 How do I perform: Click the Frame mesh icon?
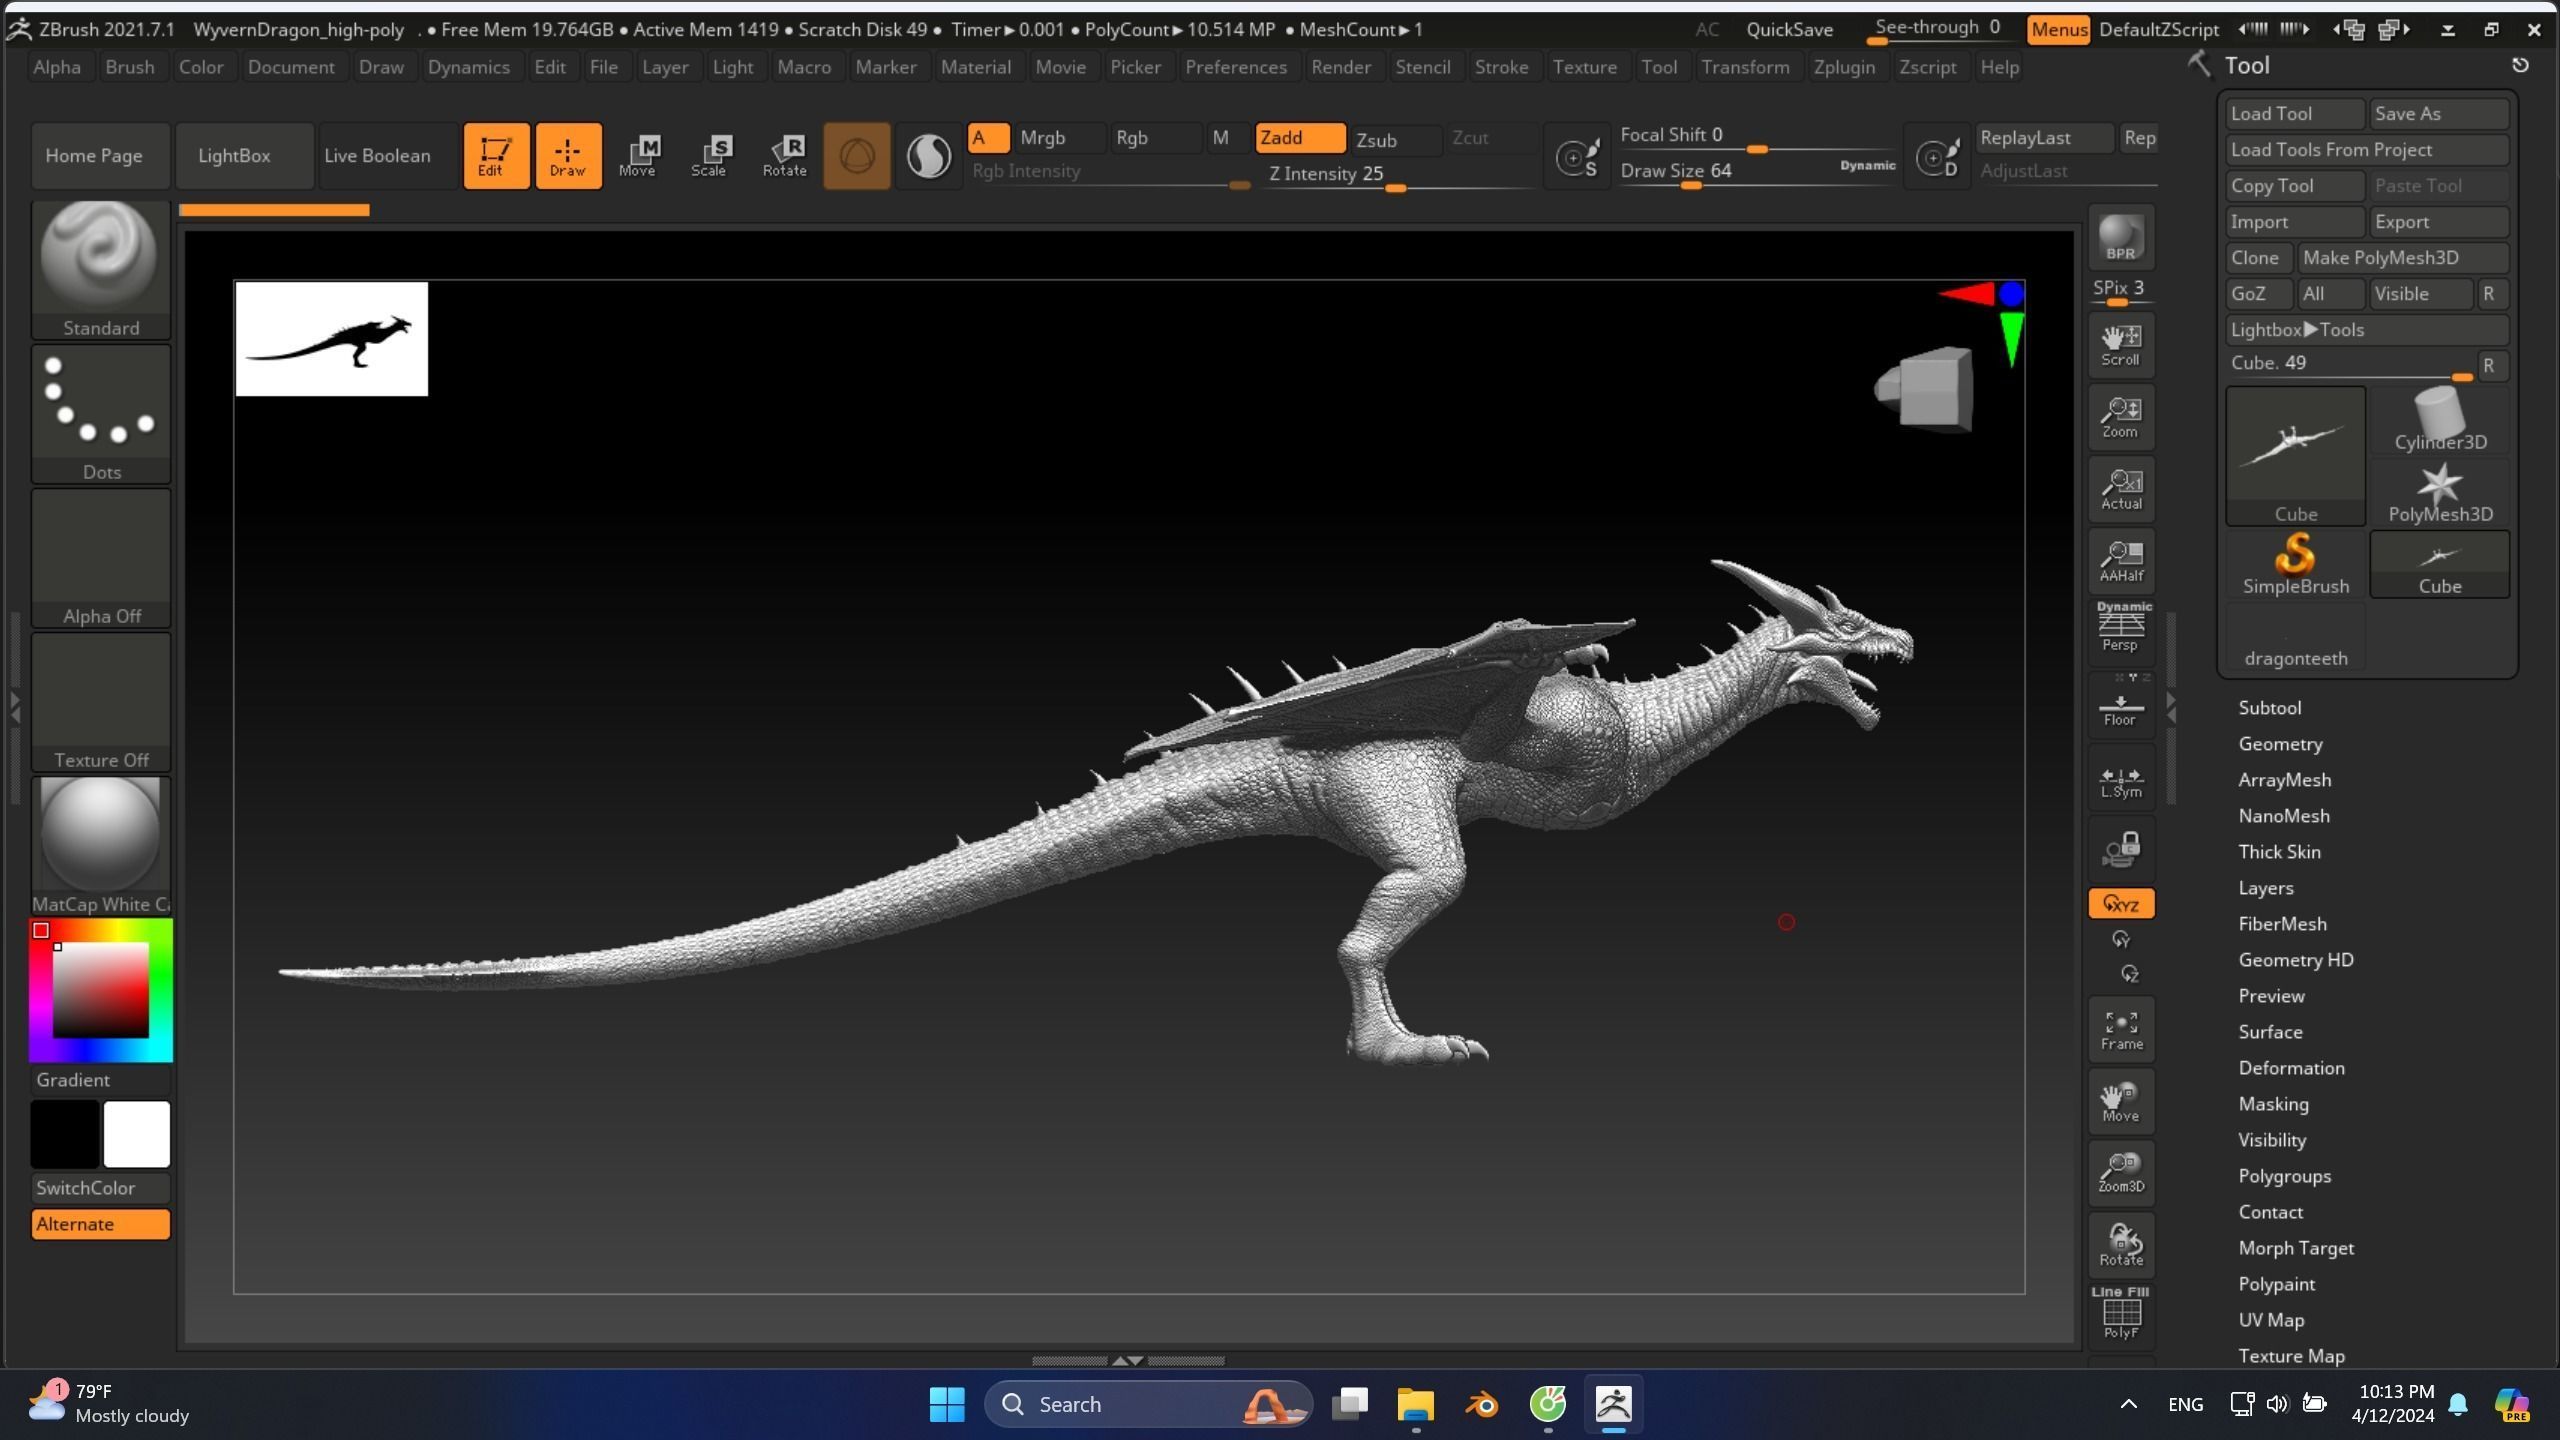[2121, 1030]
